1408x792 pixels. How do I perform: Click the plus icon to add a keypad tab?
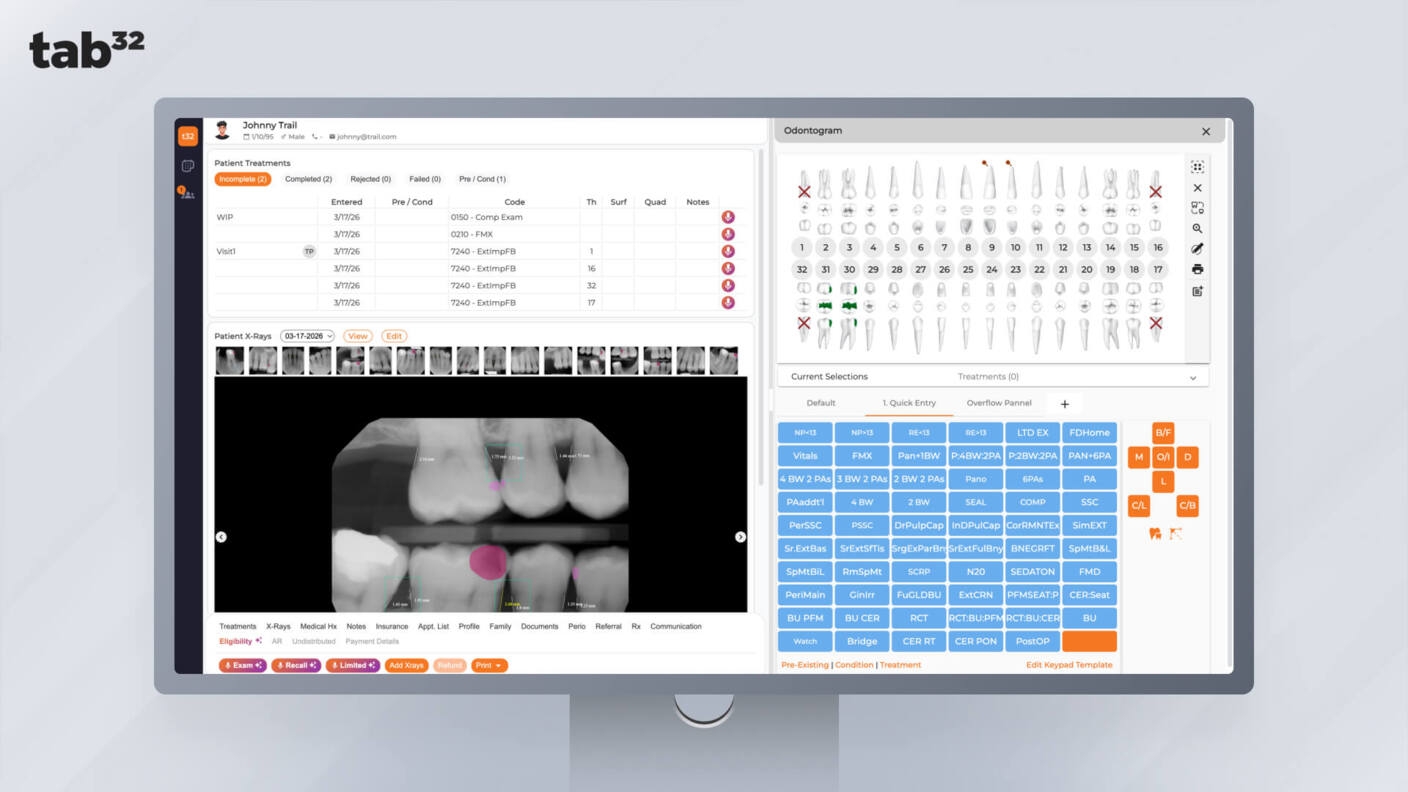tap(1065, 404)
